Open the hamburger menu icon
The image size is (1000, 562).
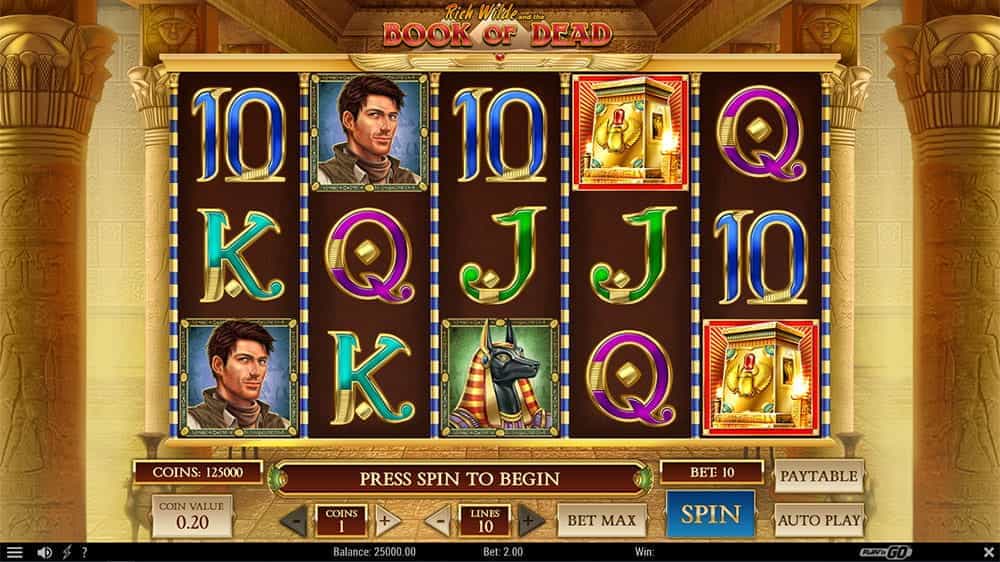point(14,552)
